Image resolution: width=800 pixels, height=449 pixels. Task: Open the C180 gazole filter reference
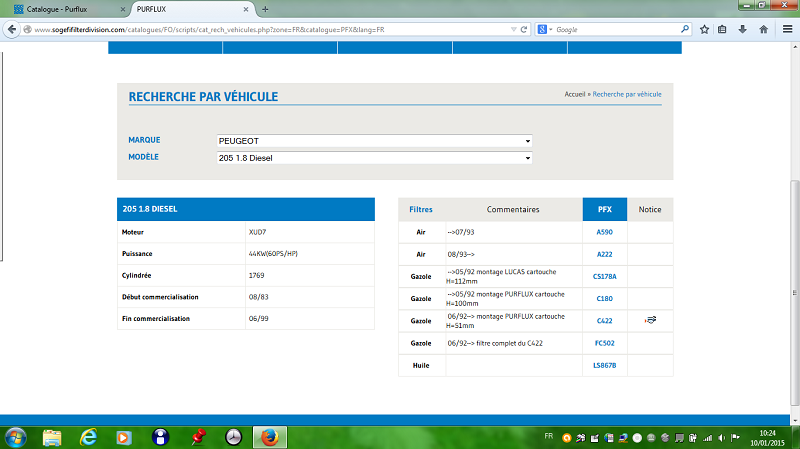tap(605, 298)
